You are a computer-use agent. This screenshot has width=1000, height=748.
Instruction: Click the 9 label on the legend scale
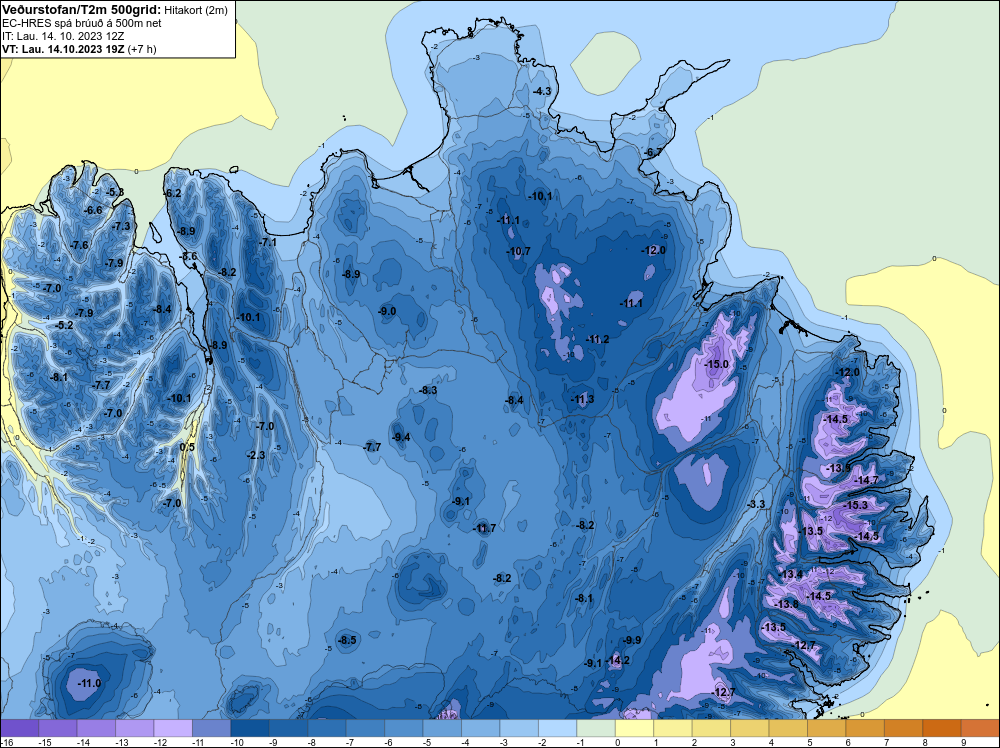tap(962, 742)
